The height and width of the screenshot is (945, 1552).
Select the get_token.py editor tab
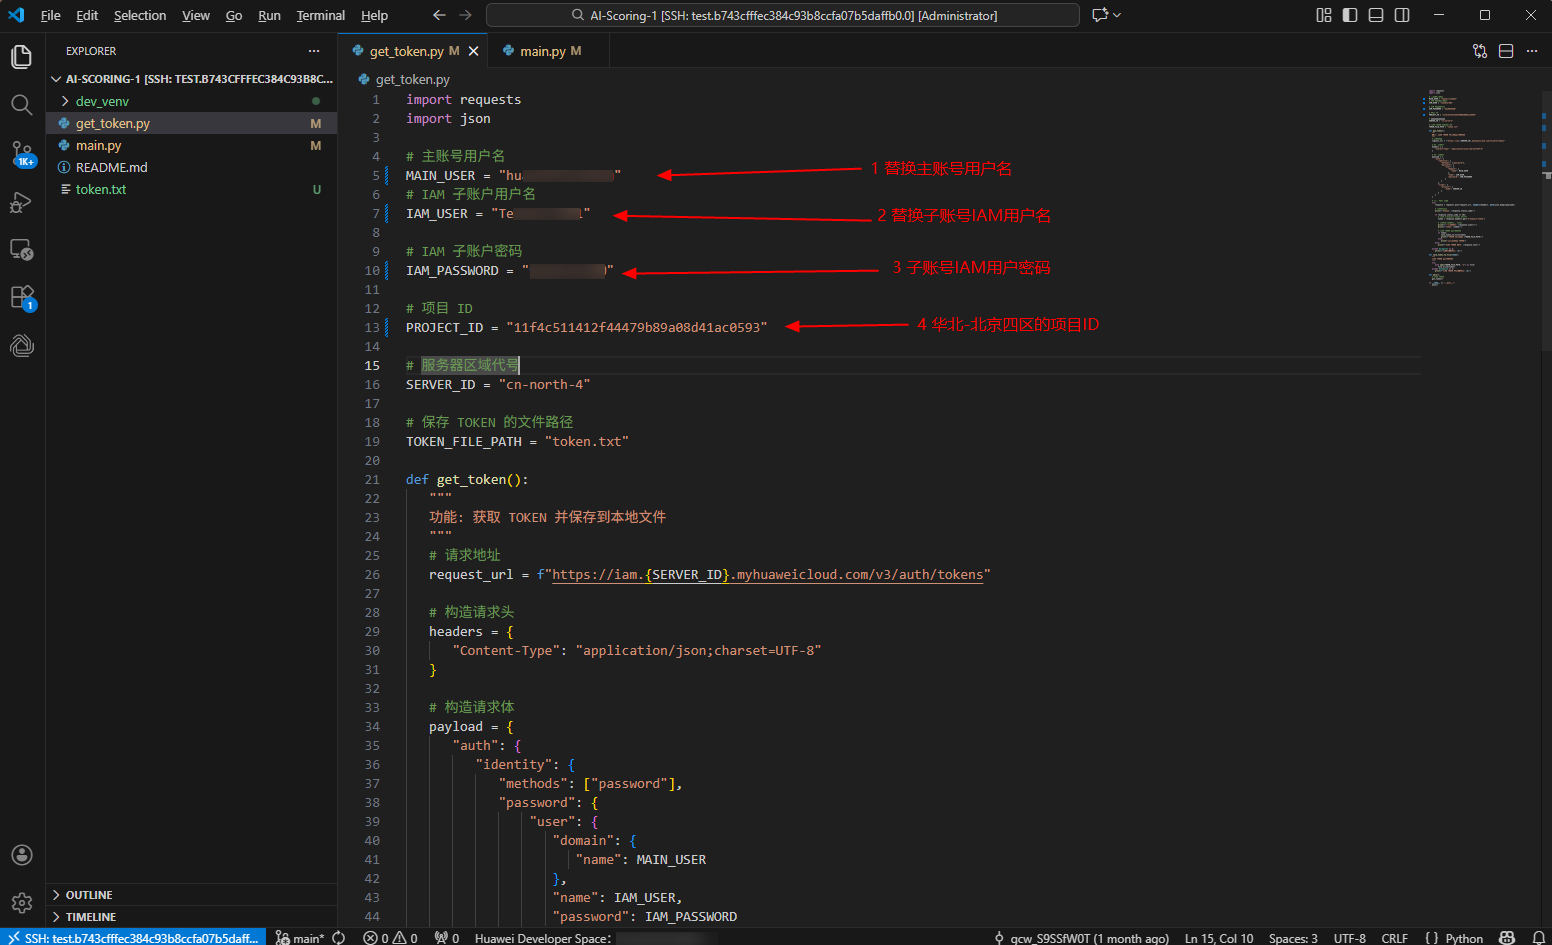point(412,51)
